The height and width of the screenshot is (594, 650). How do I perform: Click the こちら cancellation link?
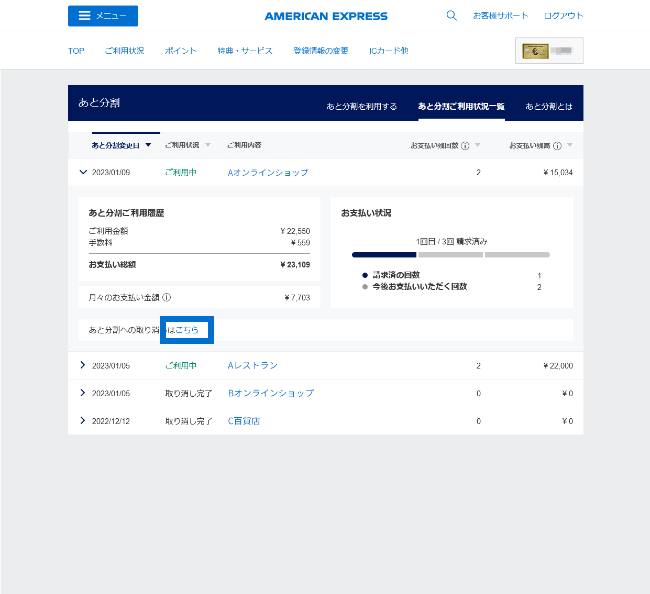pos(187,330)
